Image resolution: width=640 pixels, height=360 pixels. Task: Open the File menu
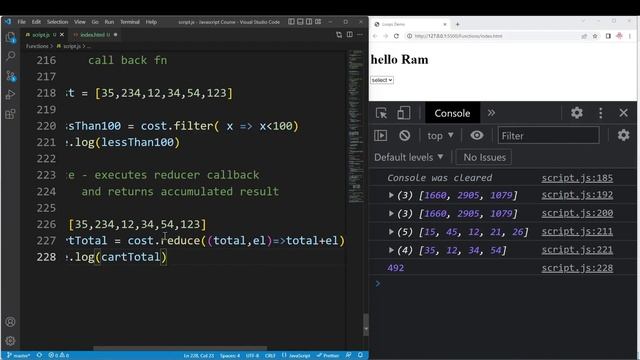click(x=22, y=22)
